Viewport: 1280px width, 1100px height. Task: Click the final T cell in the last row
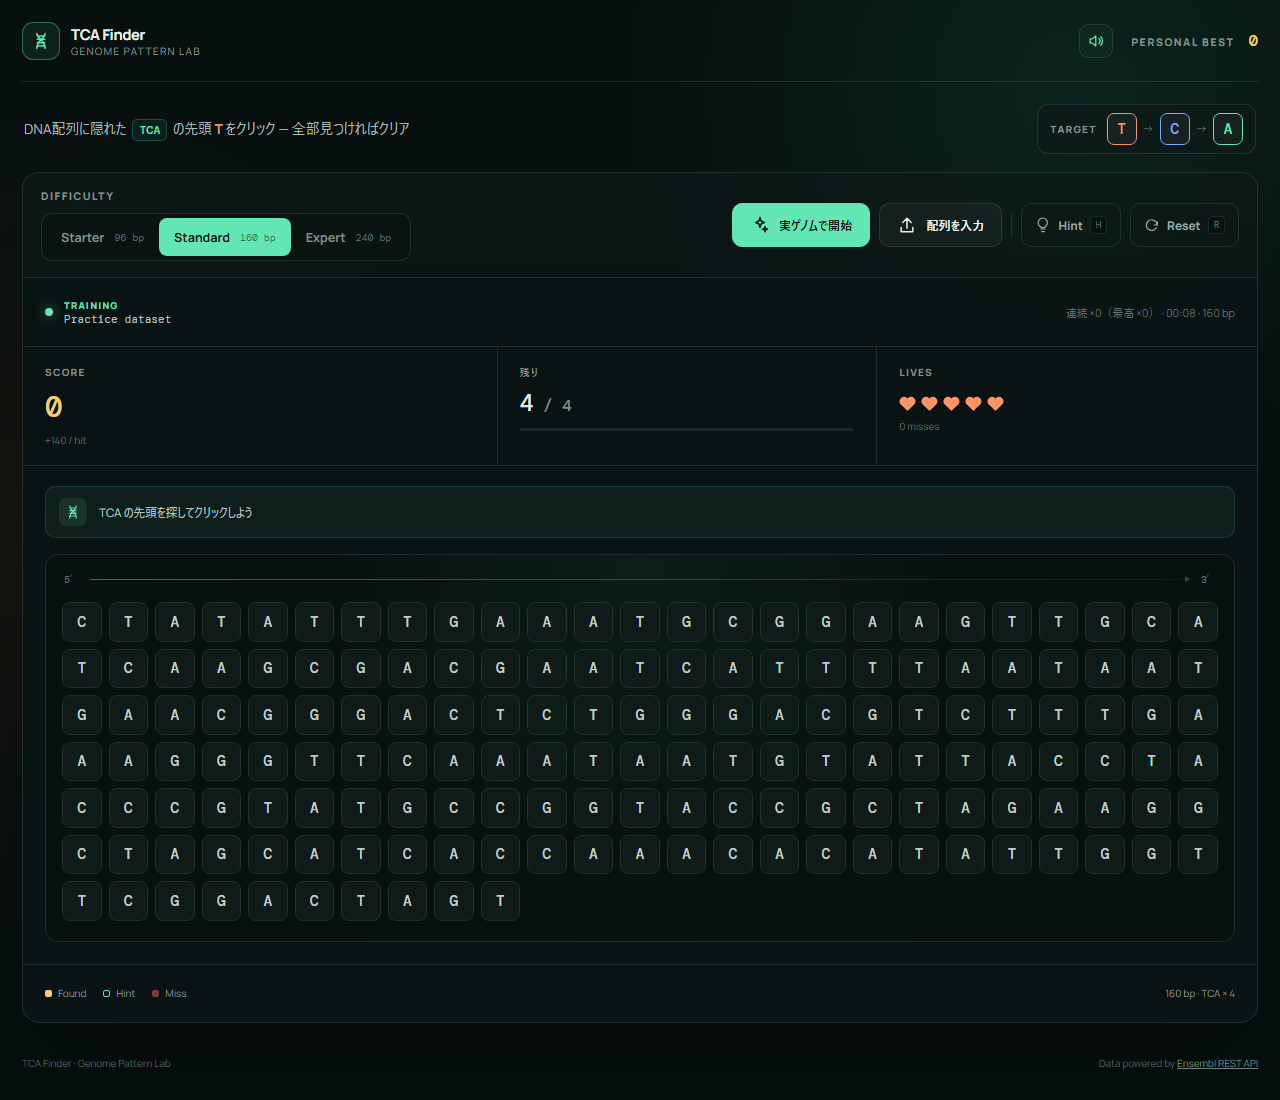[x=500, y=901]
